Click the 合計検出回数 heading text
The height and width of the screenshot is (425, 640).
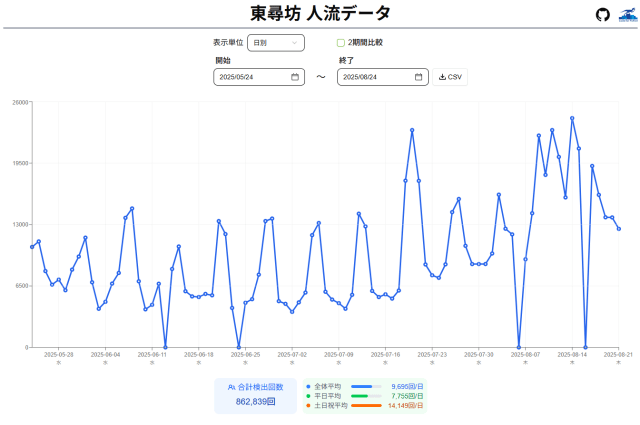pyautogui.click(x=260, y=387)
